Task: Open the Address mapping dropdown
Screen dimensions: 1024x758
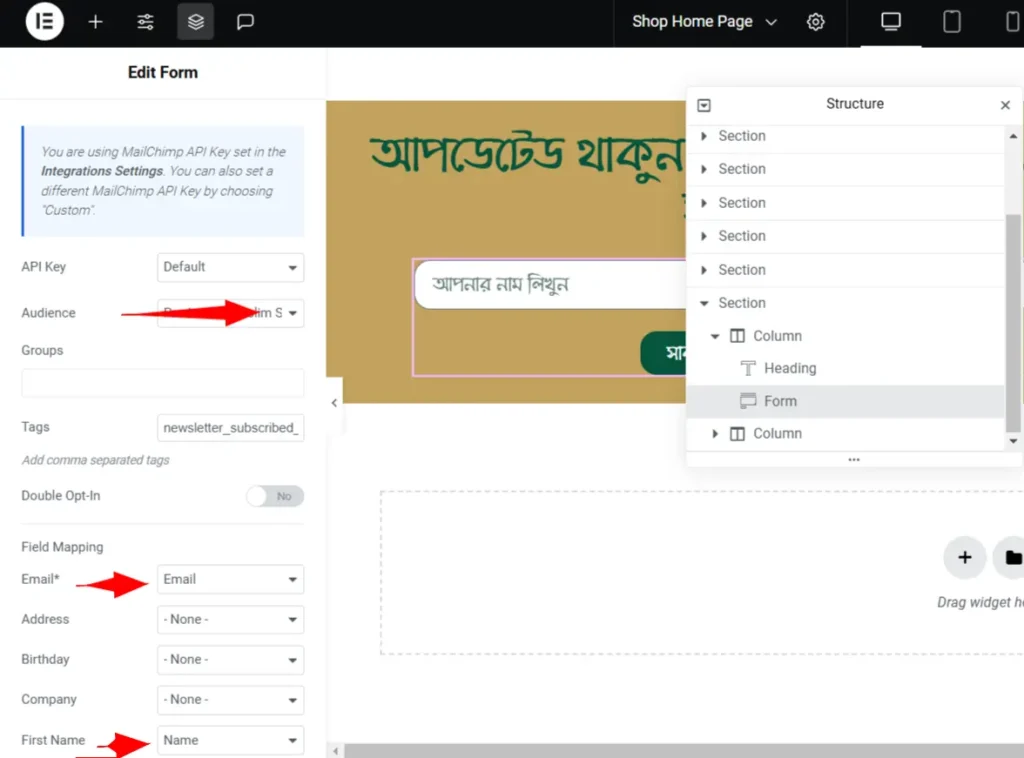Action: coord(231,619)
